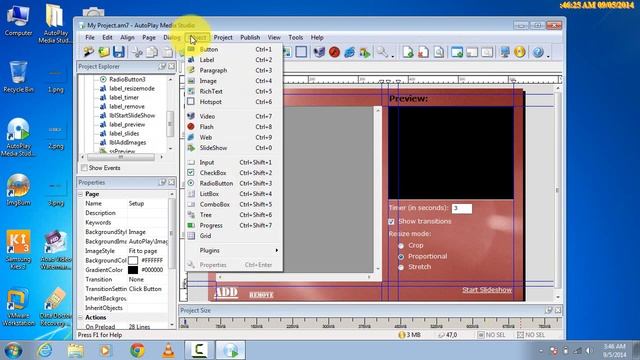Click the ADD label on canvas
This screenshot has width=640, height=360.
[226, 292]
